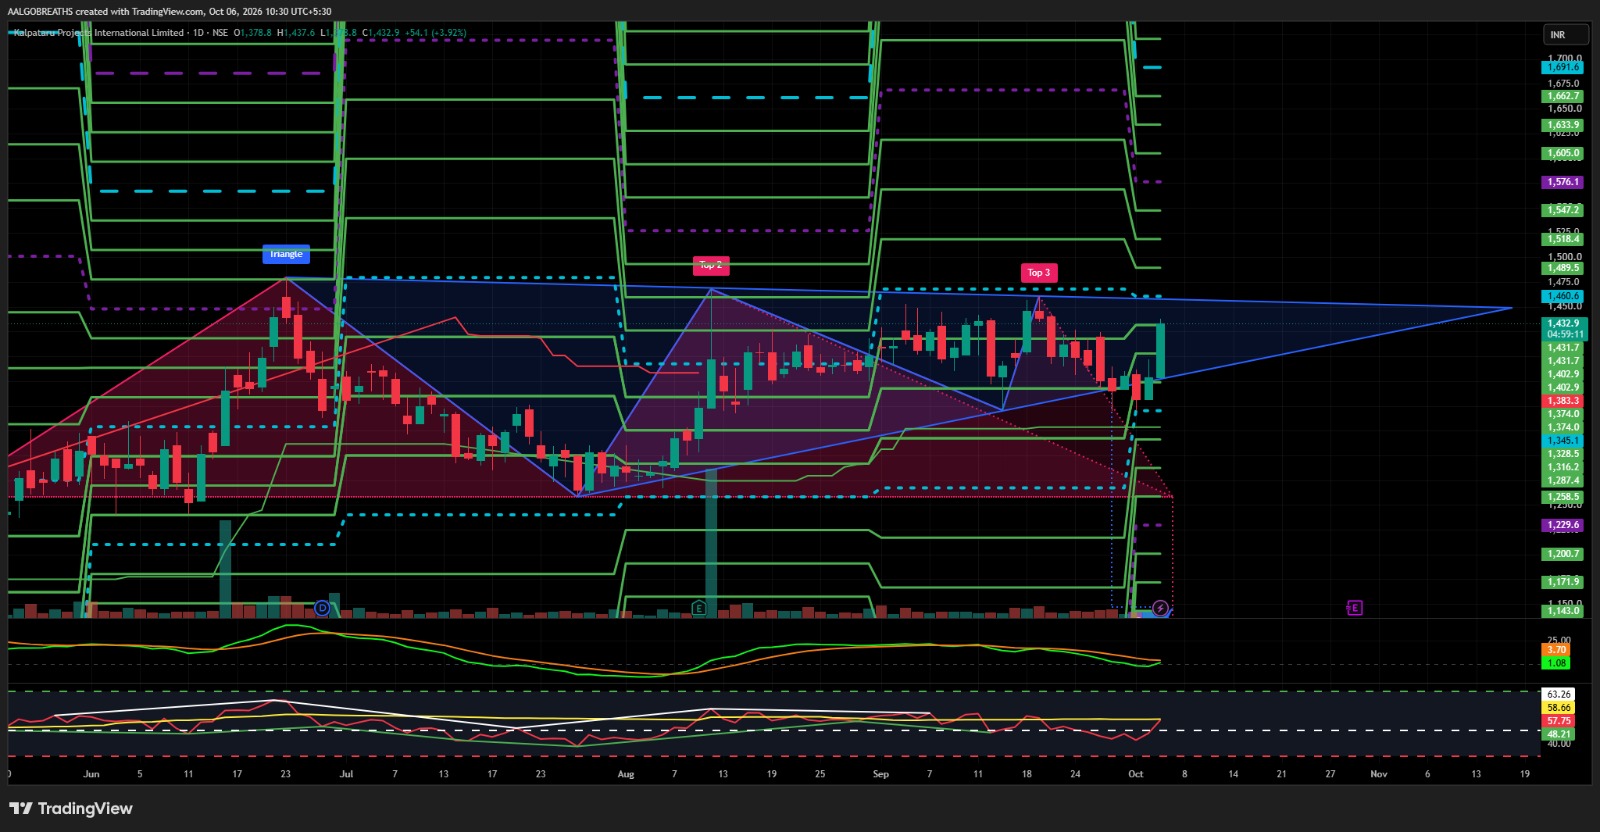
Task: Click the +54.1 (+3.92%) change value
Action: pyautogui.click(x=434, y=33)
